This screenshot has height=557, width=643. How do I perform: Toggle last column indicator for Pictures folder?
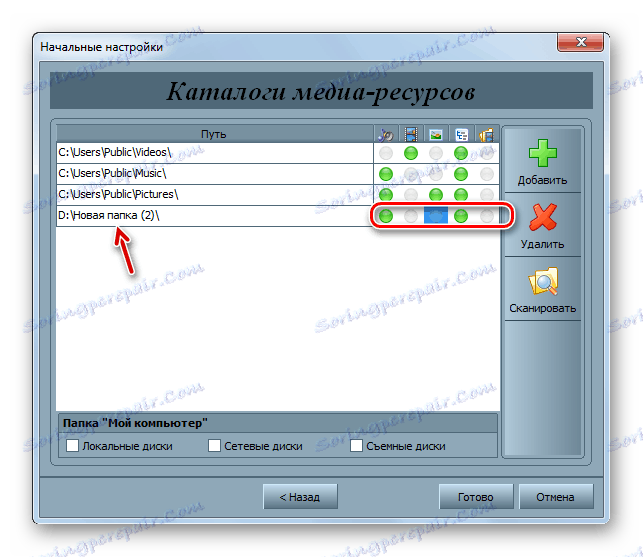(x=486, y=194)
